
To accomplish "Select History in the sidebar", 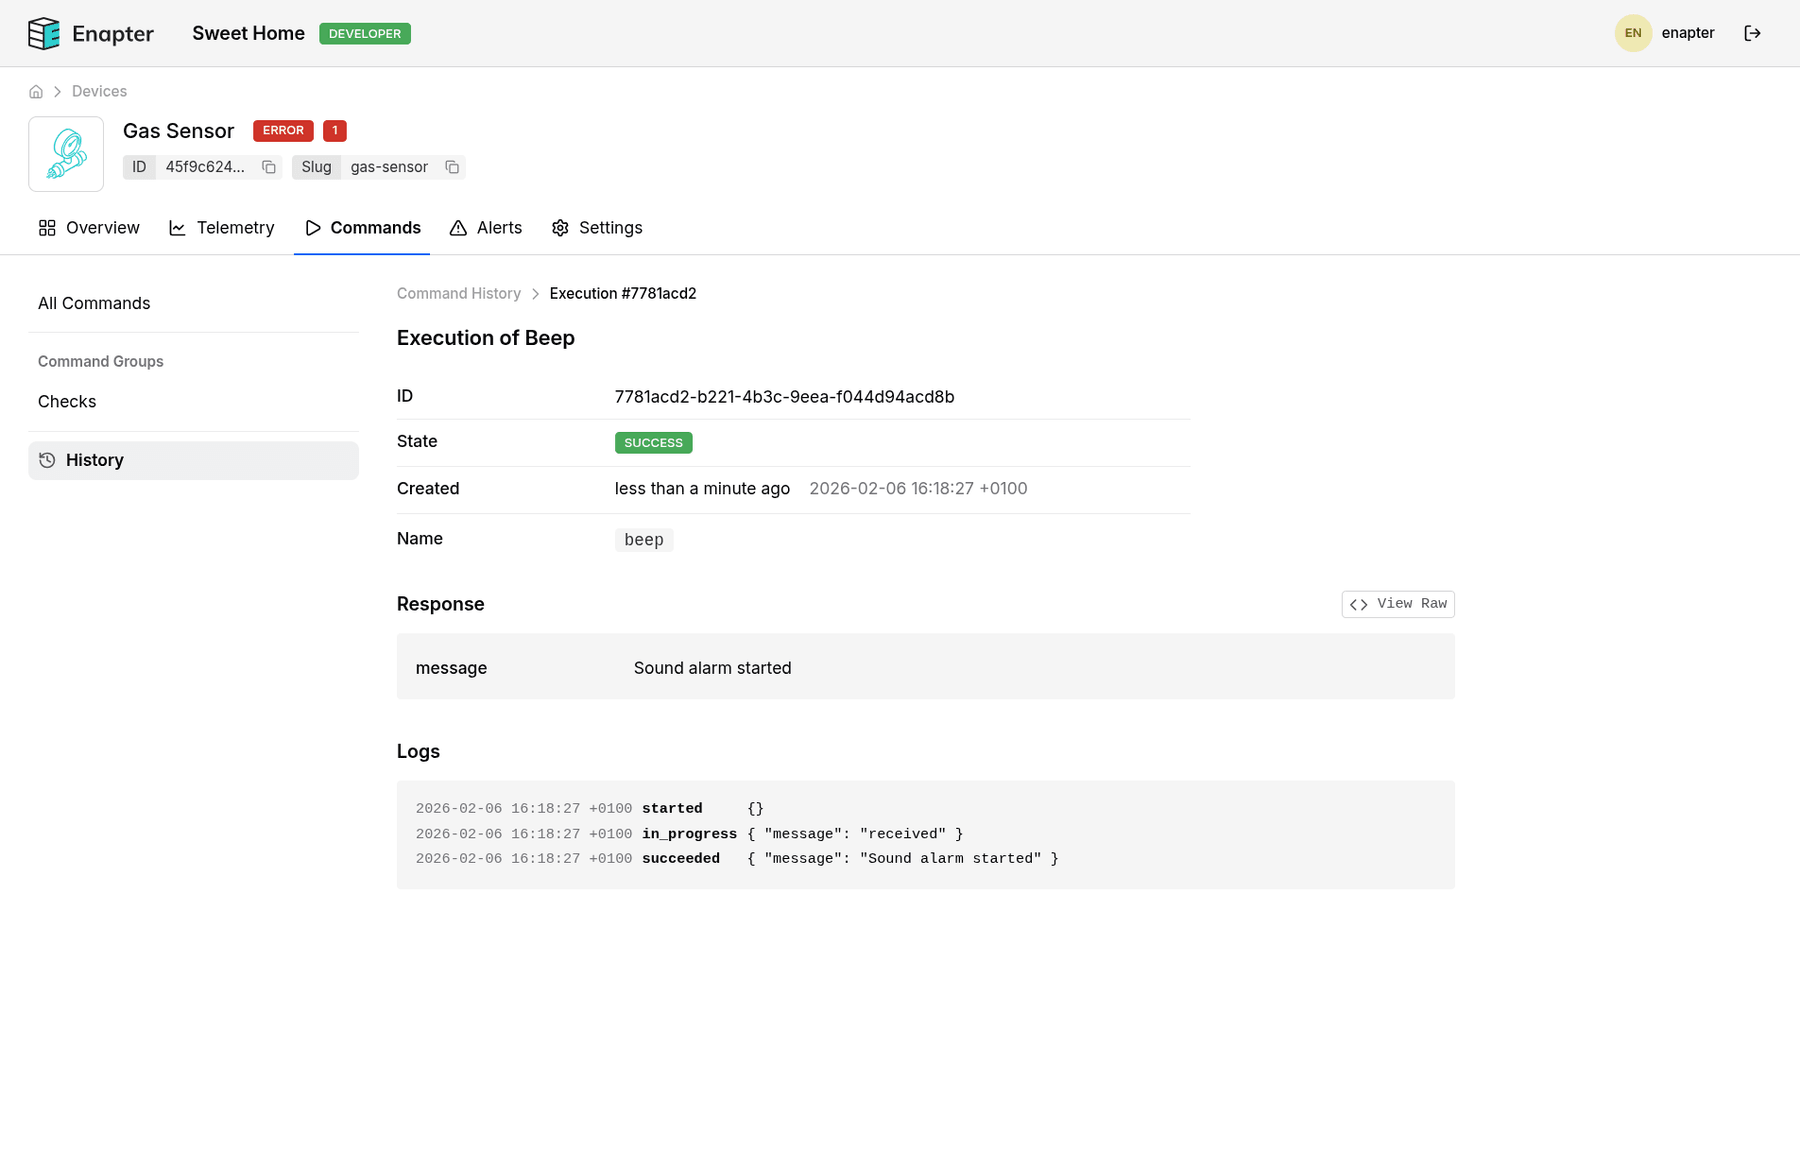I will click(94, 460).
